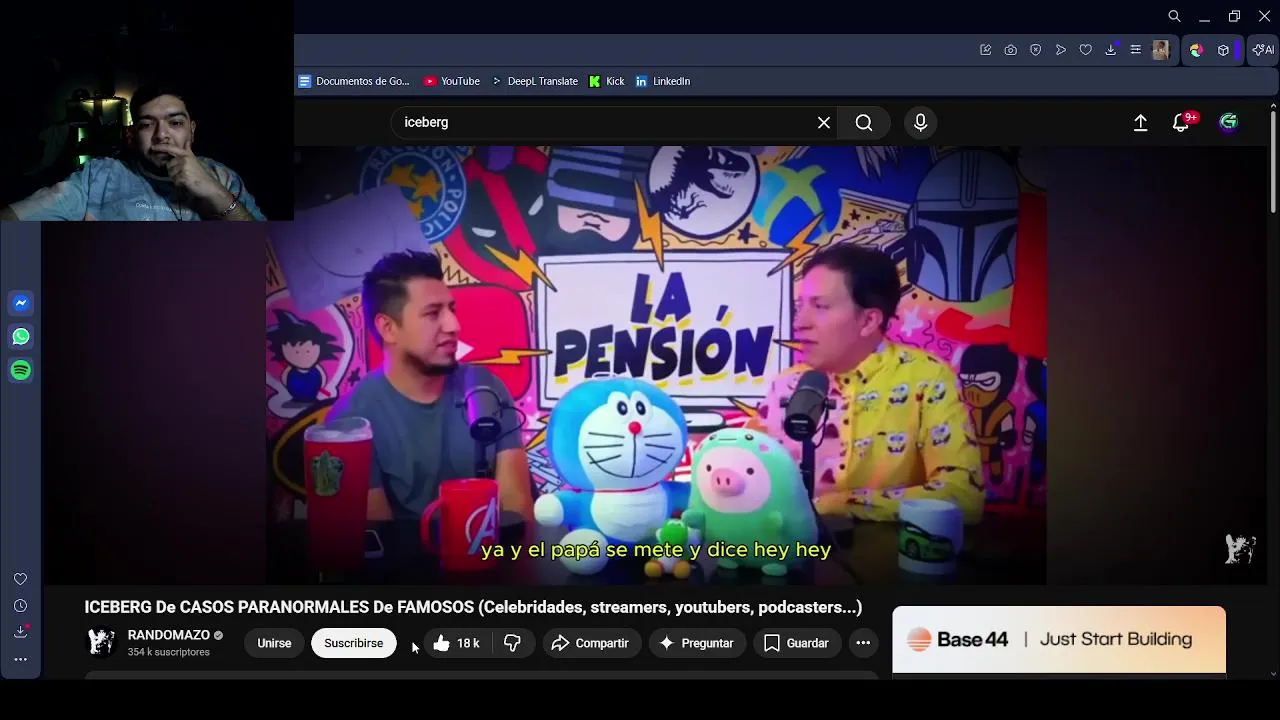
Task: Open the LinkedIn bookmark
Action: (x=663, y=81)
